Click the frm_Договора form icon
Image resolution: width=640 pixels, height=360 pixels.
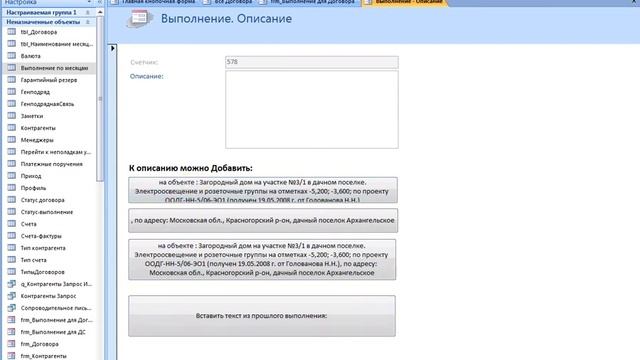(12, 344)
